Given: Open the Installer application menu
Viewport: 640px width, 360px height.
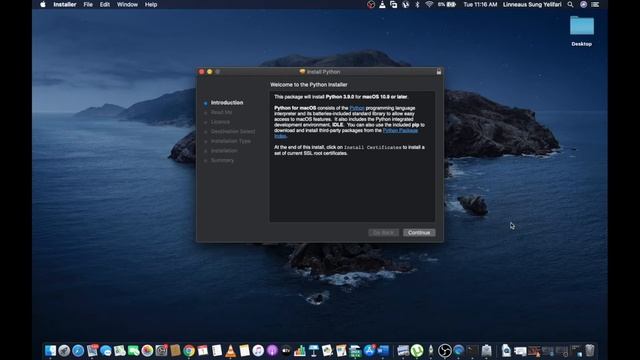Looking at the screenshot, I should 64,4.
